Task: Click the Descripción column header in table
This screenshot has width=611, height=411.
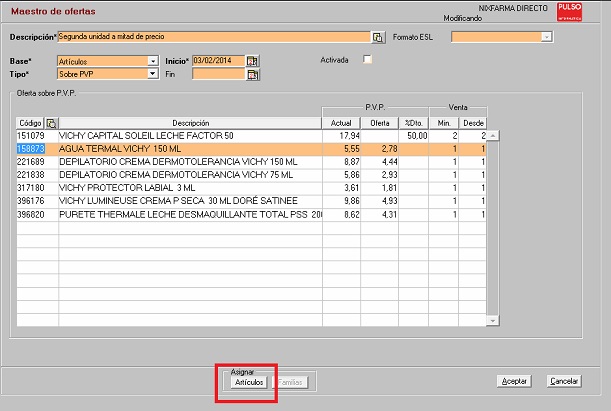Action: point(191,123)
